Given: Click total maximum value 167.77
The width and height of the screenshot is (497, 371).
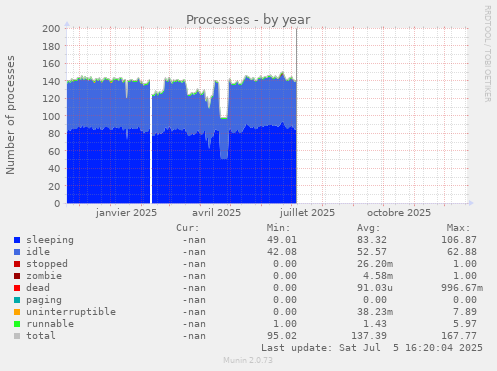Looking at the screenshot, I should coord(459,336).
